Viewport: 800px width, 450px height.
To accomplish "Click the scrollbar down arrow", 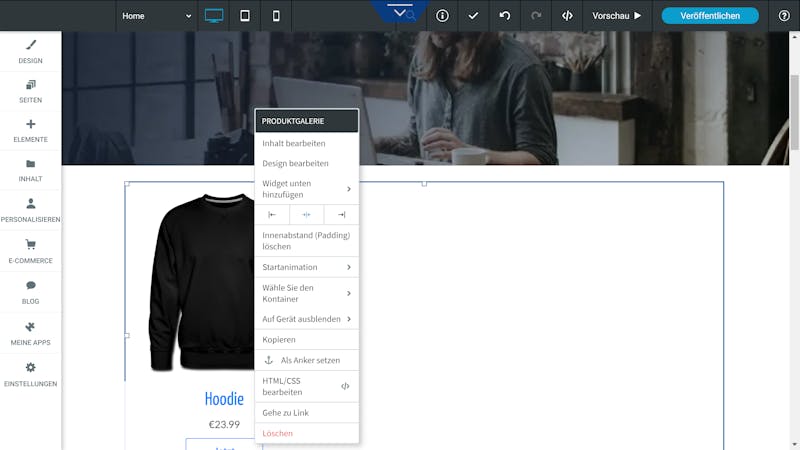I will pos(794,445).
